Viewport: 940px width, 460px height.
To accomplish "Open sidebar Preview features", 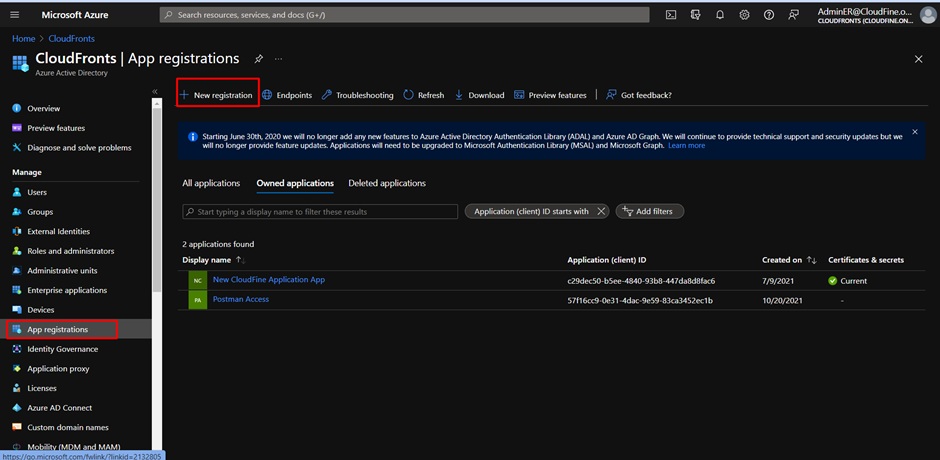I will (56, 128).
